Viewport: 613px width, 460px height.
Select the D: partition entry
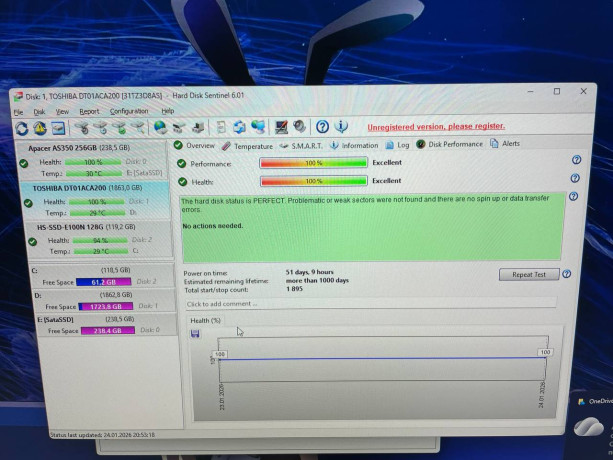[104, 301]
